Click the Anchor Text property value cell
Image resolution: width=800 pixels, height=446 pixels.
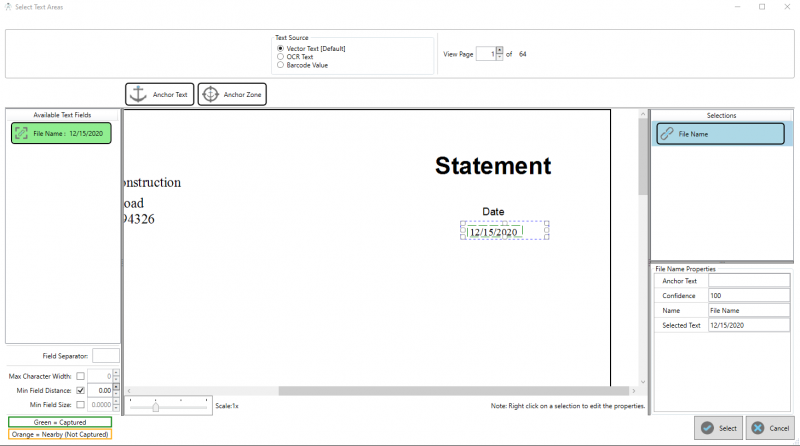click(x=753, y=281)
